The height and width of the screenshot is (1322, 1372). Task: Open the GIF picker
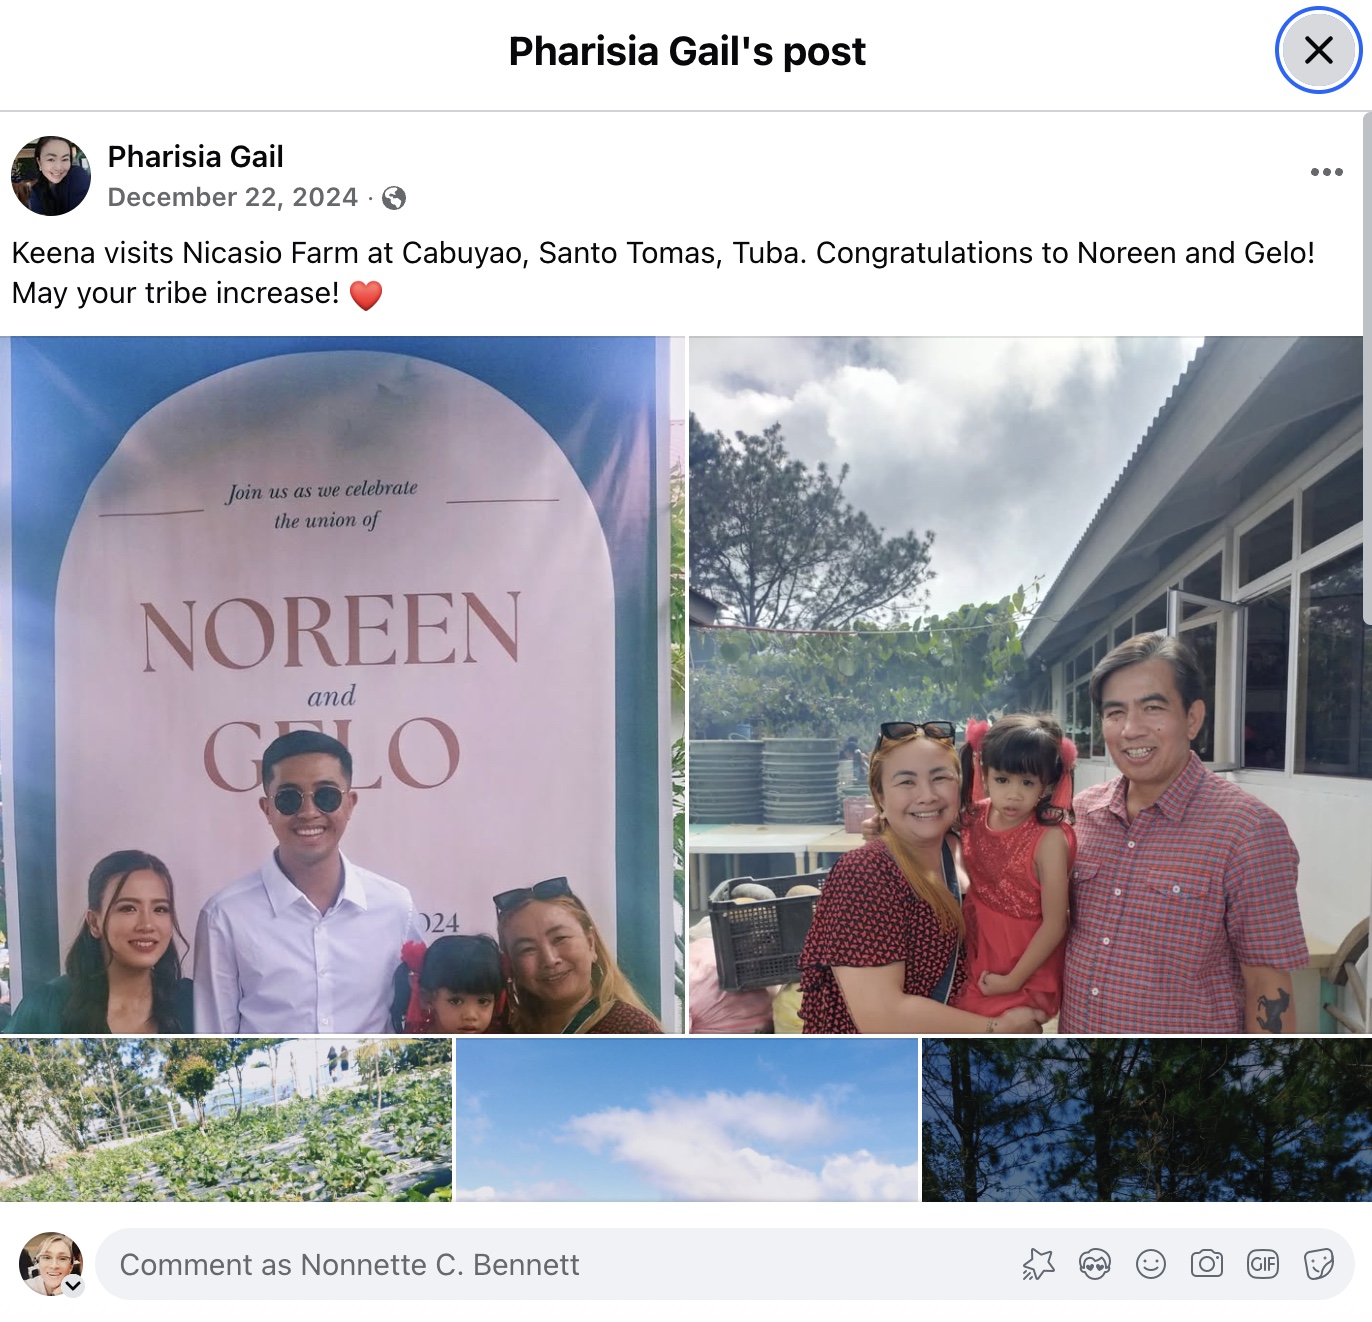tap(1263, 1264)
